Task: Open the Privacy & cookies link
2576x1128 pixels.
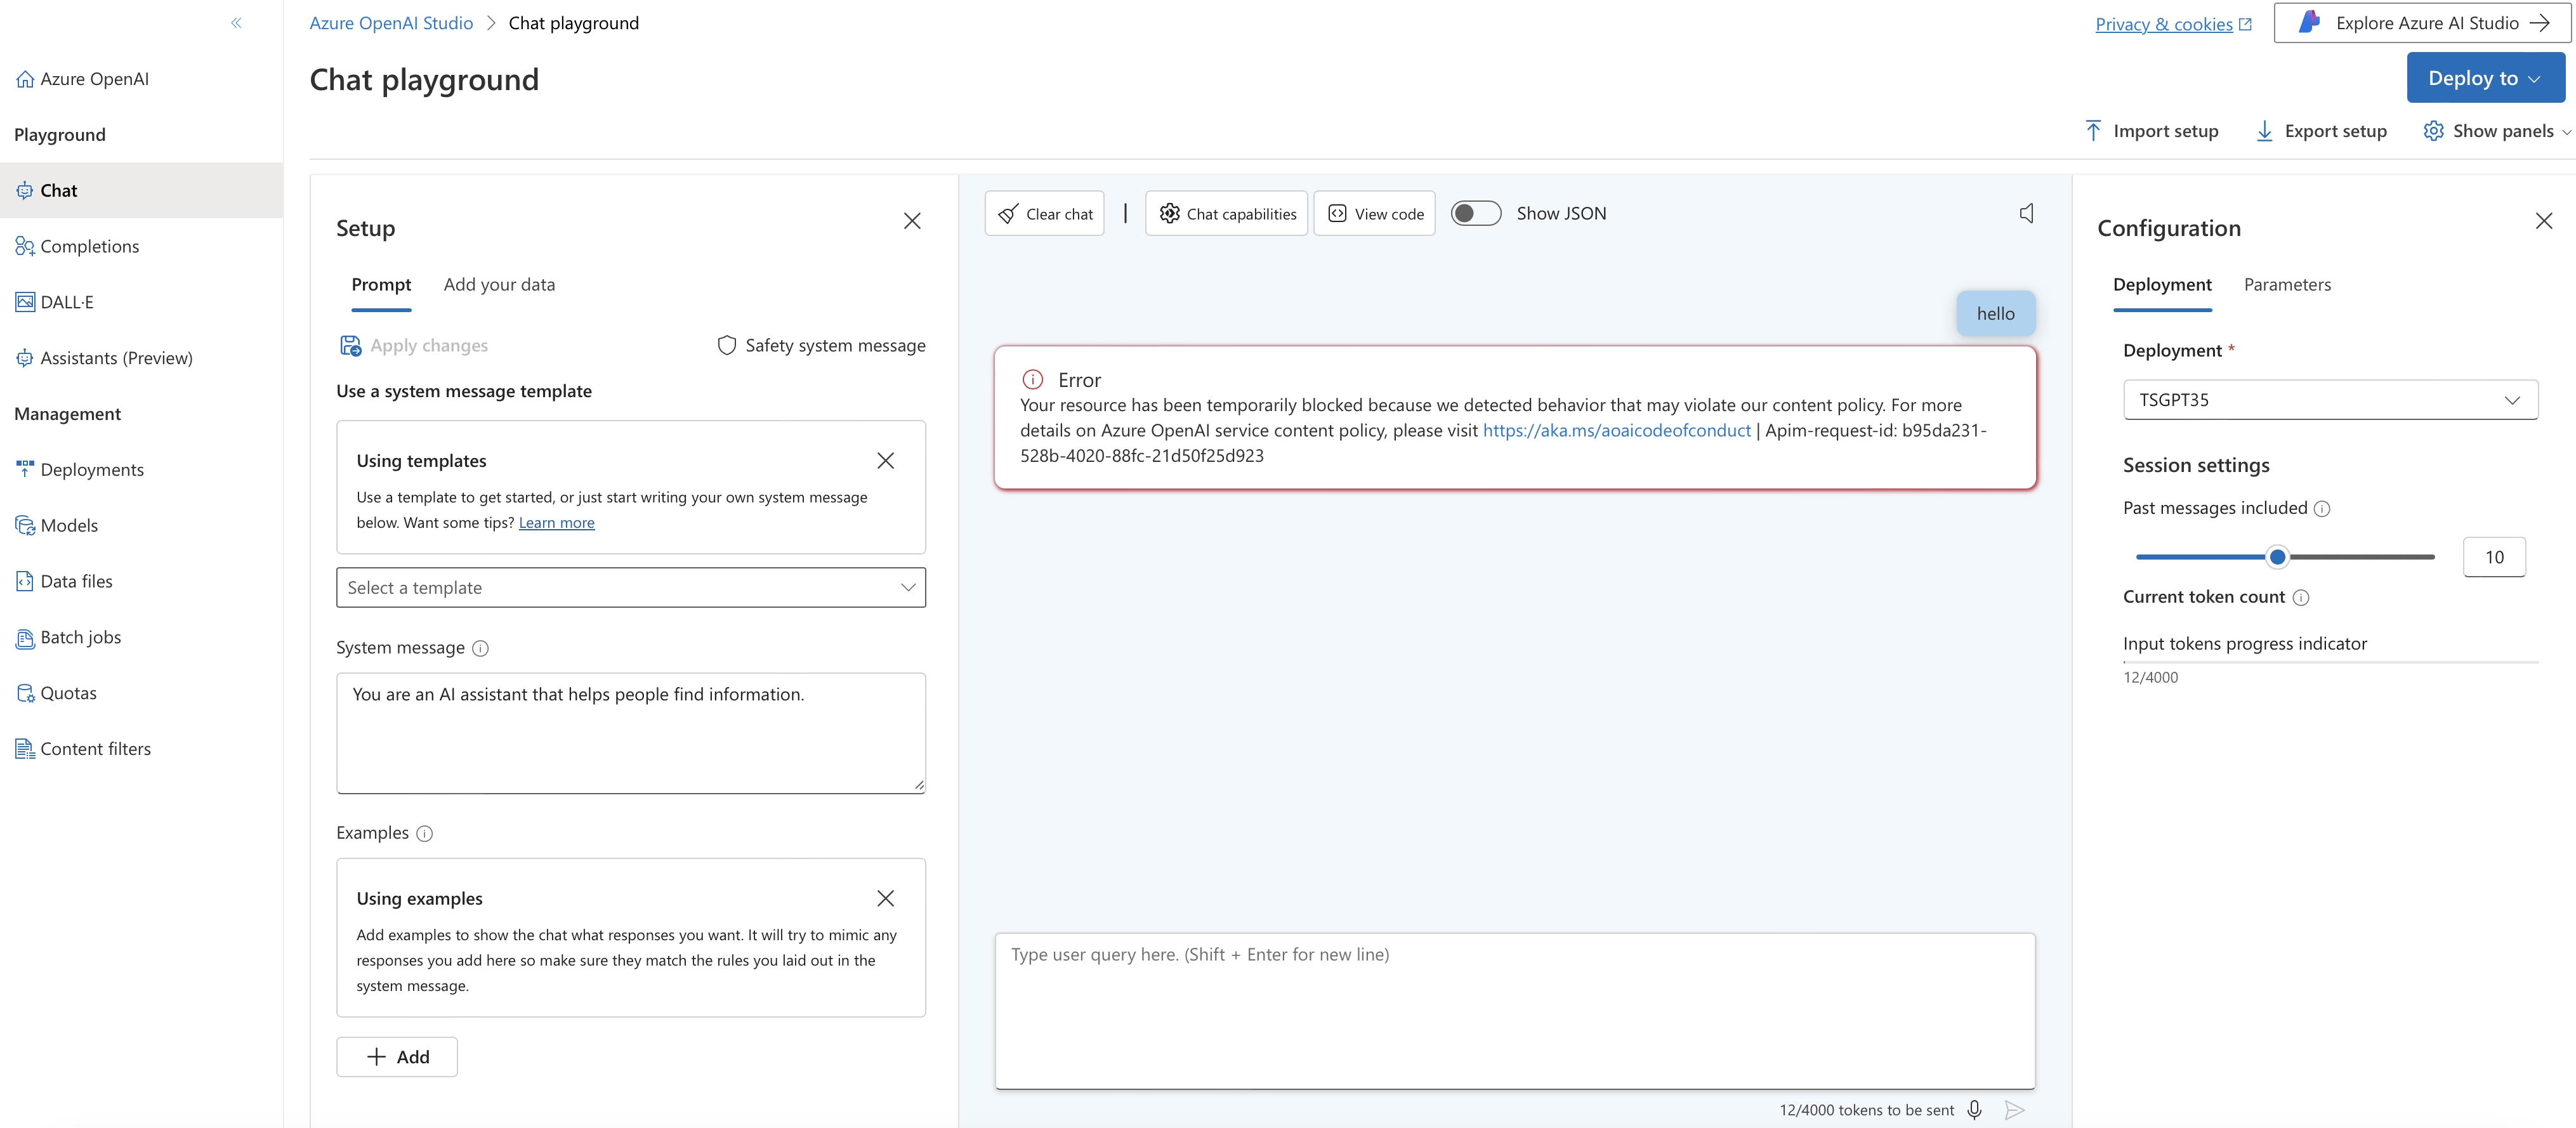Action: click(2173, 24)
